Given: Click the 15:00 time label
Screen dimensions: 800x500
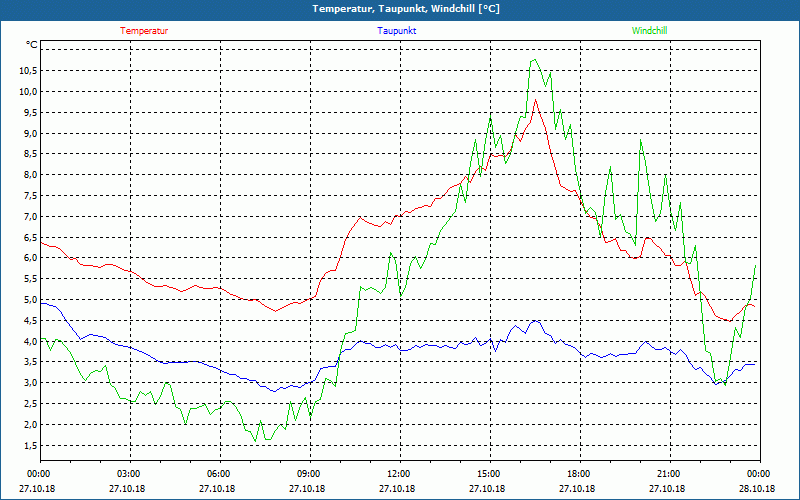Looking at the screenshot, I should (x=488, y=474).
